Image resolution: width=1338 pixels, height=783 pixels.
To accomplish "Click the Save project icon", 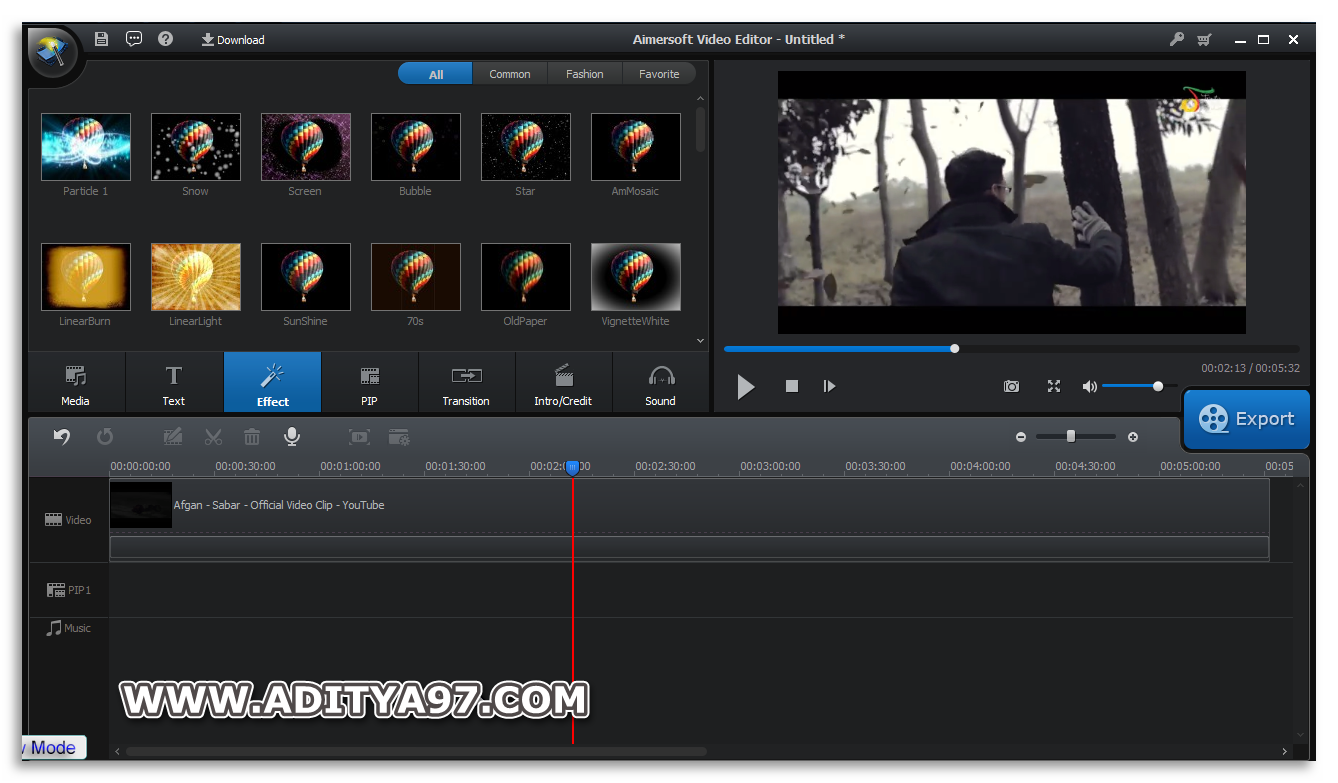I will click(101, 39).
